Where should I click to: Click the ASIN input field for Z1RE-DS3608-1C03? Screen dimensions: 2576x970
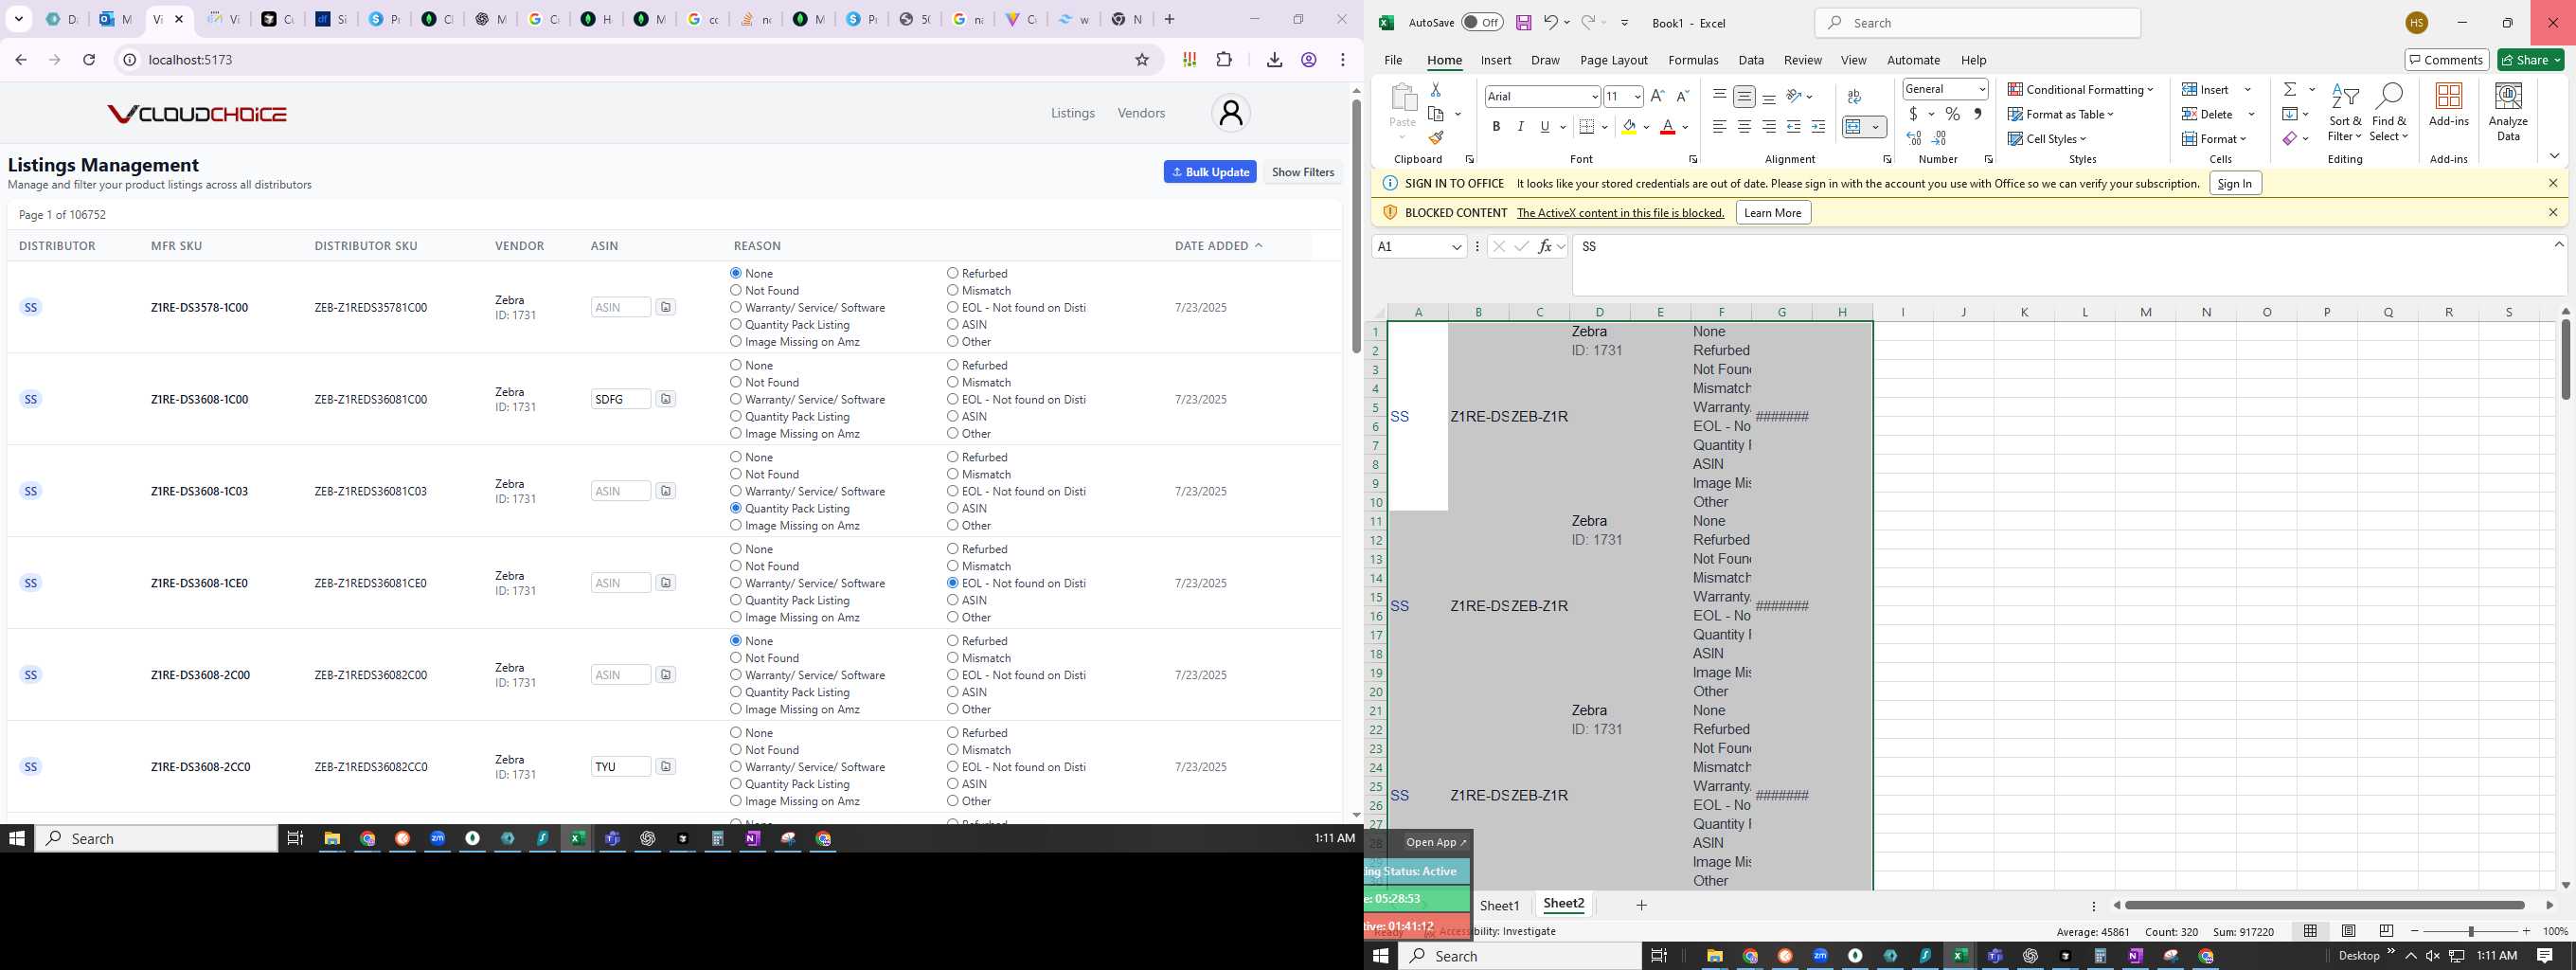(620, 491)
